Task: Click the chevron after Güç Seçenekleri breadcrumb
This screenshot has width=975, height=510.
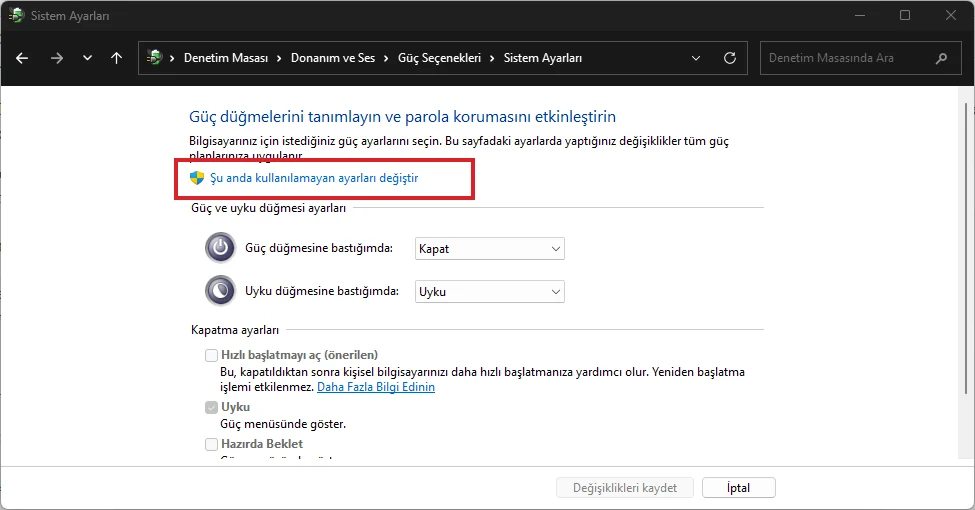Action: 492,58
